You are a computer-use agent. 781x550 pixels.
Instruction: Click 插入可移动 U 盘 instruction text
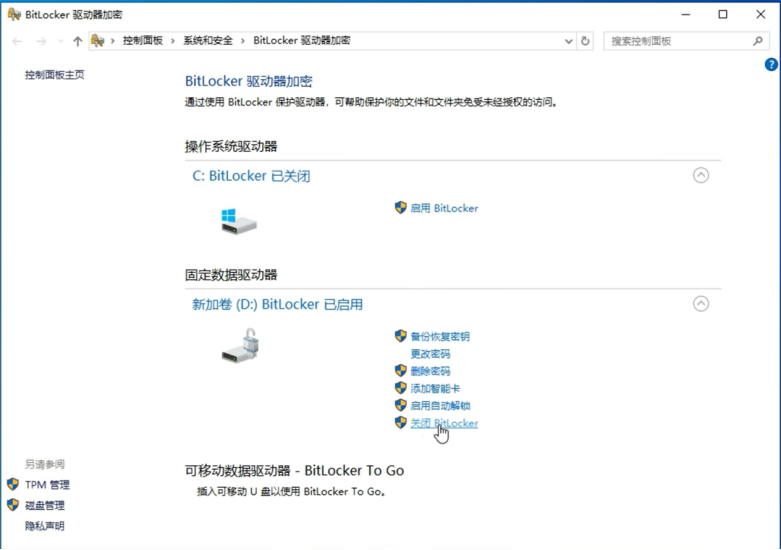tap(291, 492)
